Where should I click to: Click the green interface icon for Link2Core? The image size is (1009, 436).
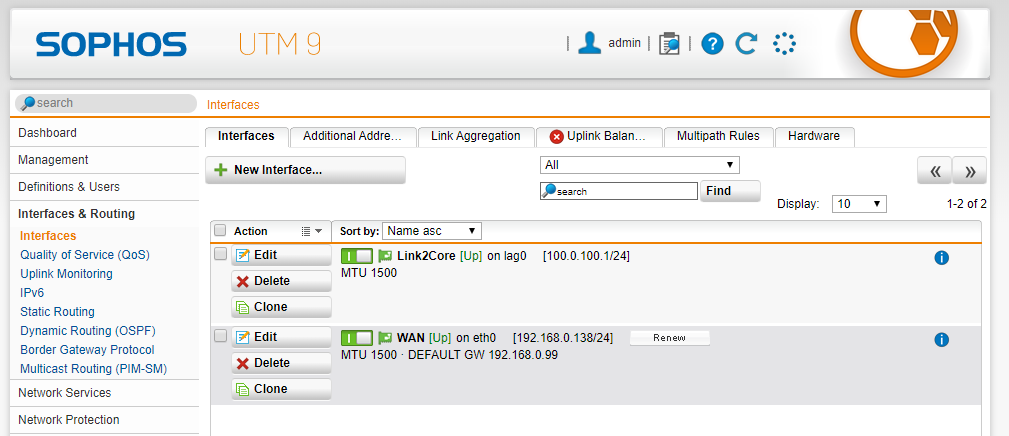[x=385, y=256]
